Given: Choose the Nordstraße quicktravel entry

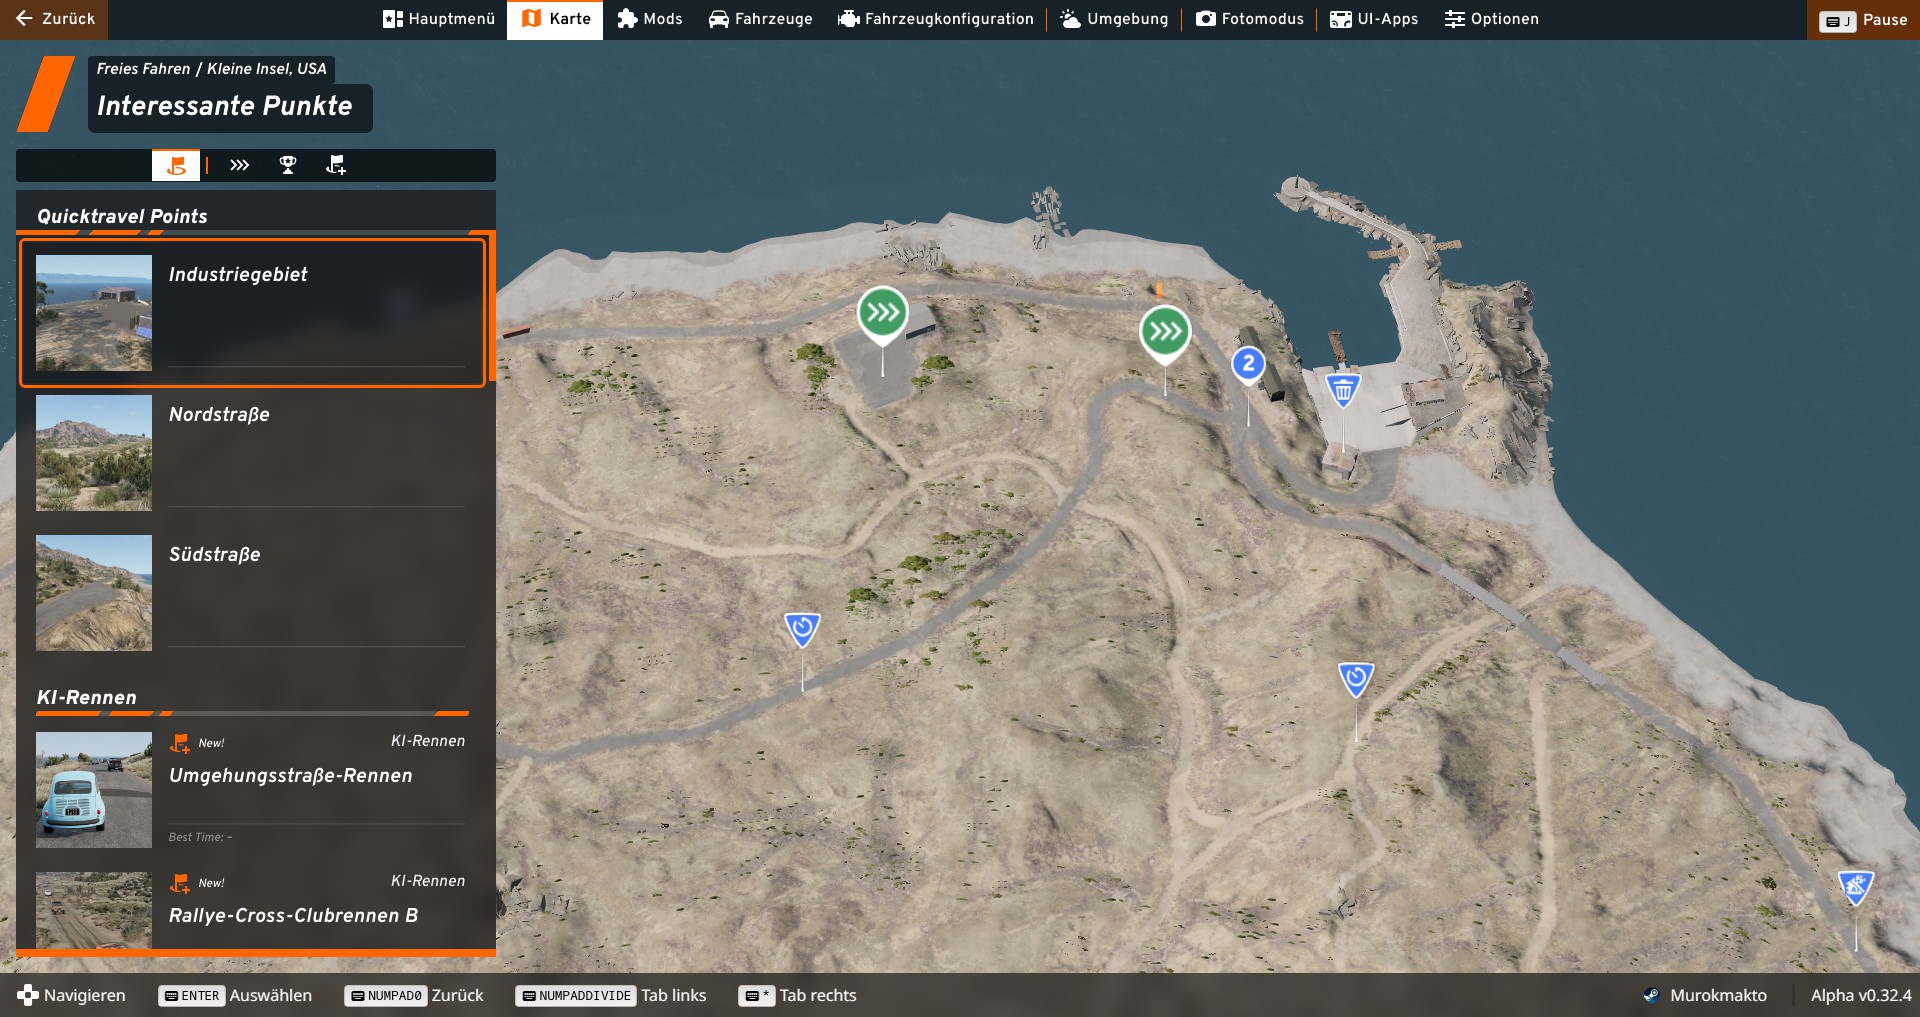Looking at the screenshot, I should [x=252, y=452].
